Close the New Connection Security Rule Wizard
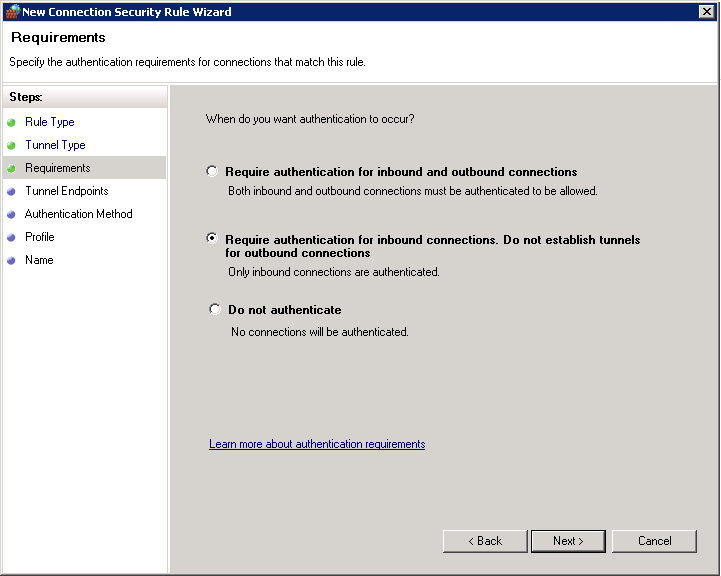 706,11
